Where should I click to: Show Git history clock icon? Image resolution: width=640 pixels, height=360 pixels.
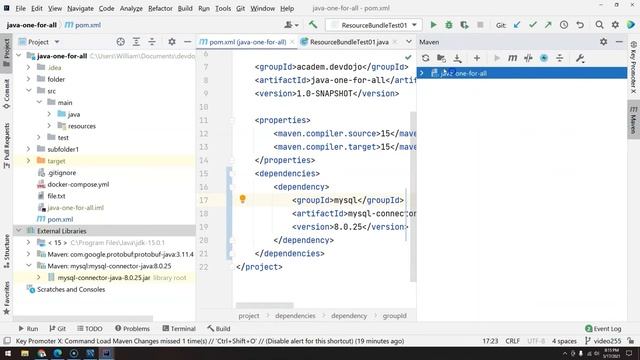coord(564,25)
